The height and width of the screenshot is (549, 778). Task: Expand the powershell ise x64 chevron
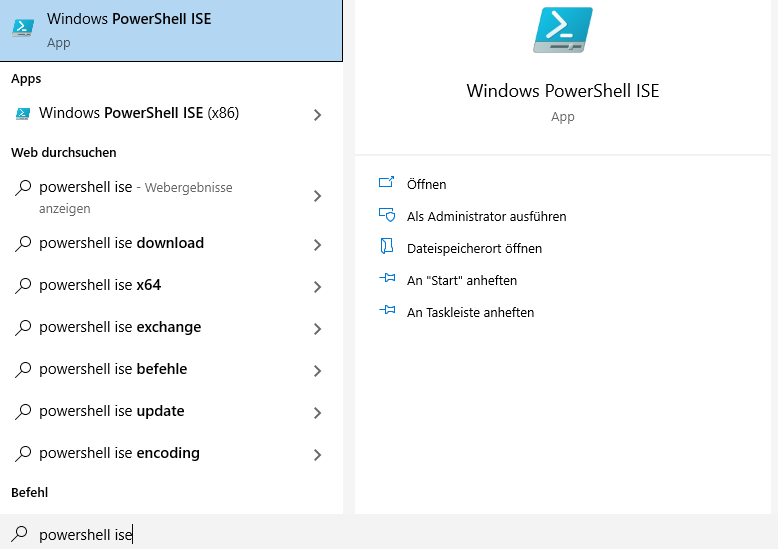tap(318, 287)
